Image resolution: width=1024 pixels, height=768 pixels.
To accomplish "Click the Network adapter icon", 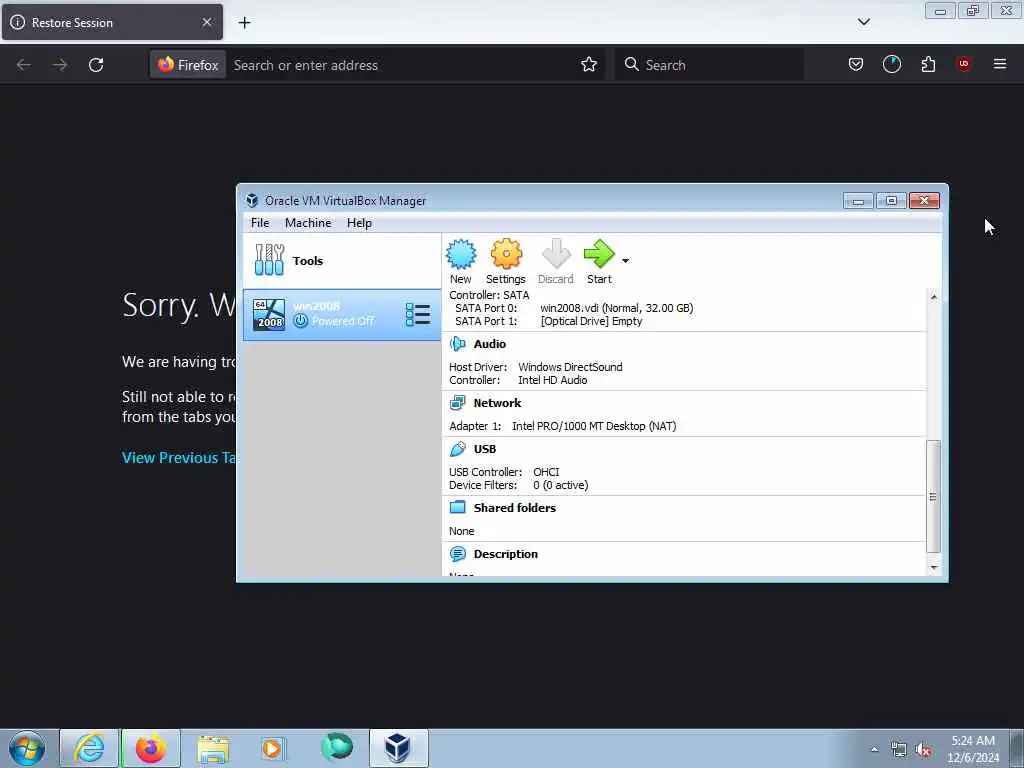I will pos(458,403).
